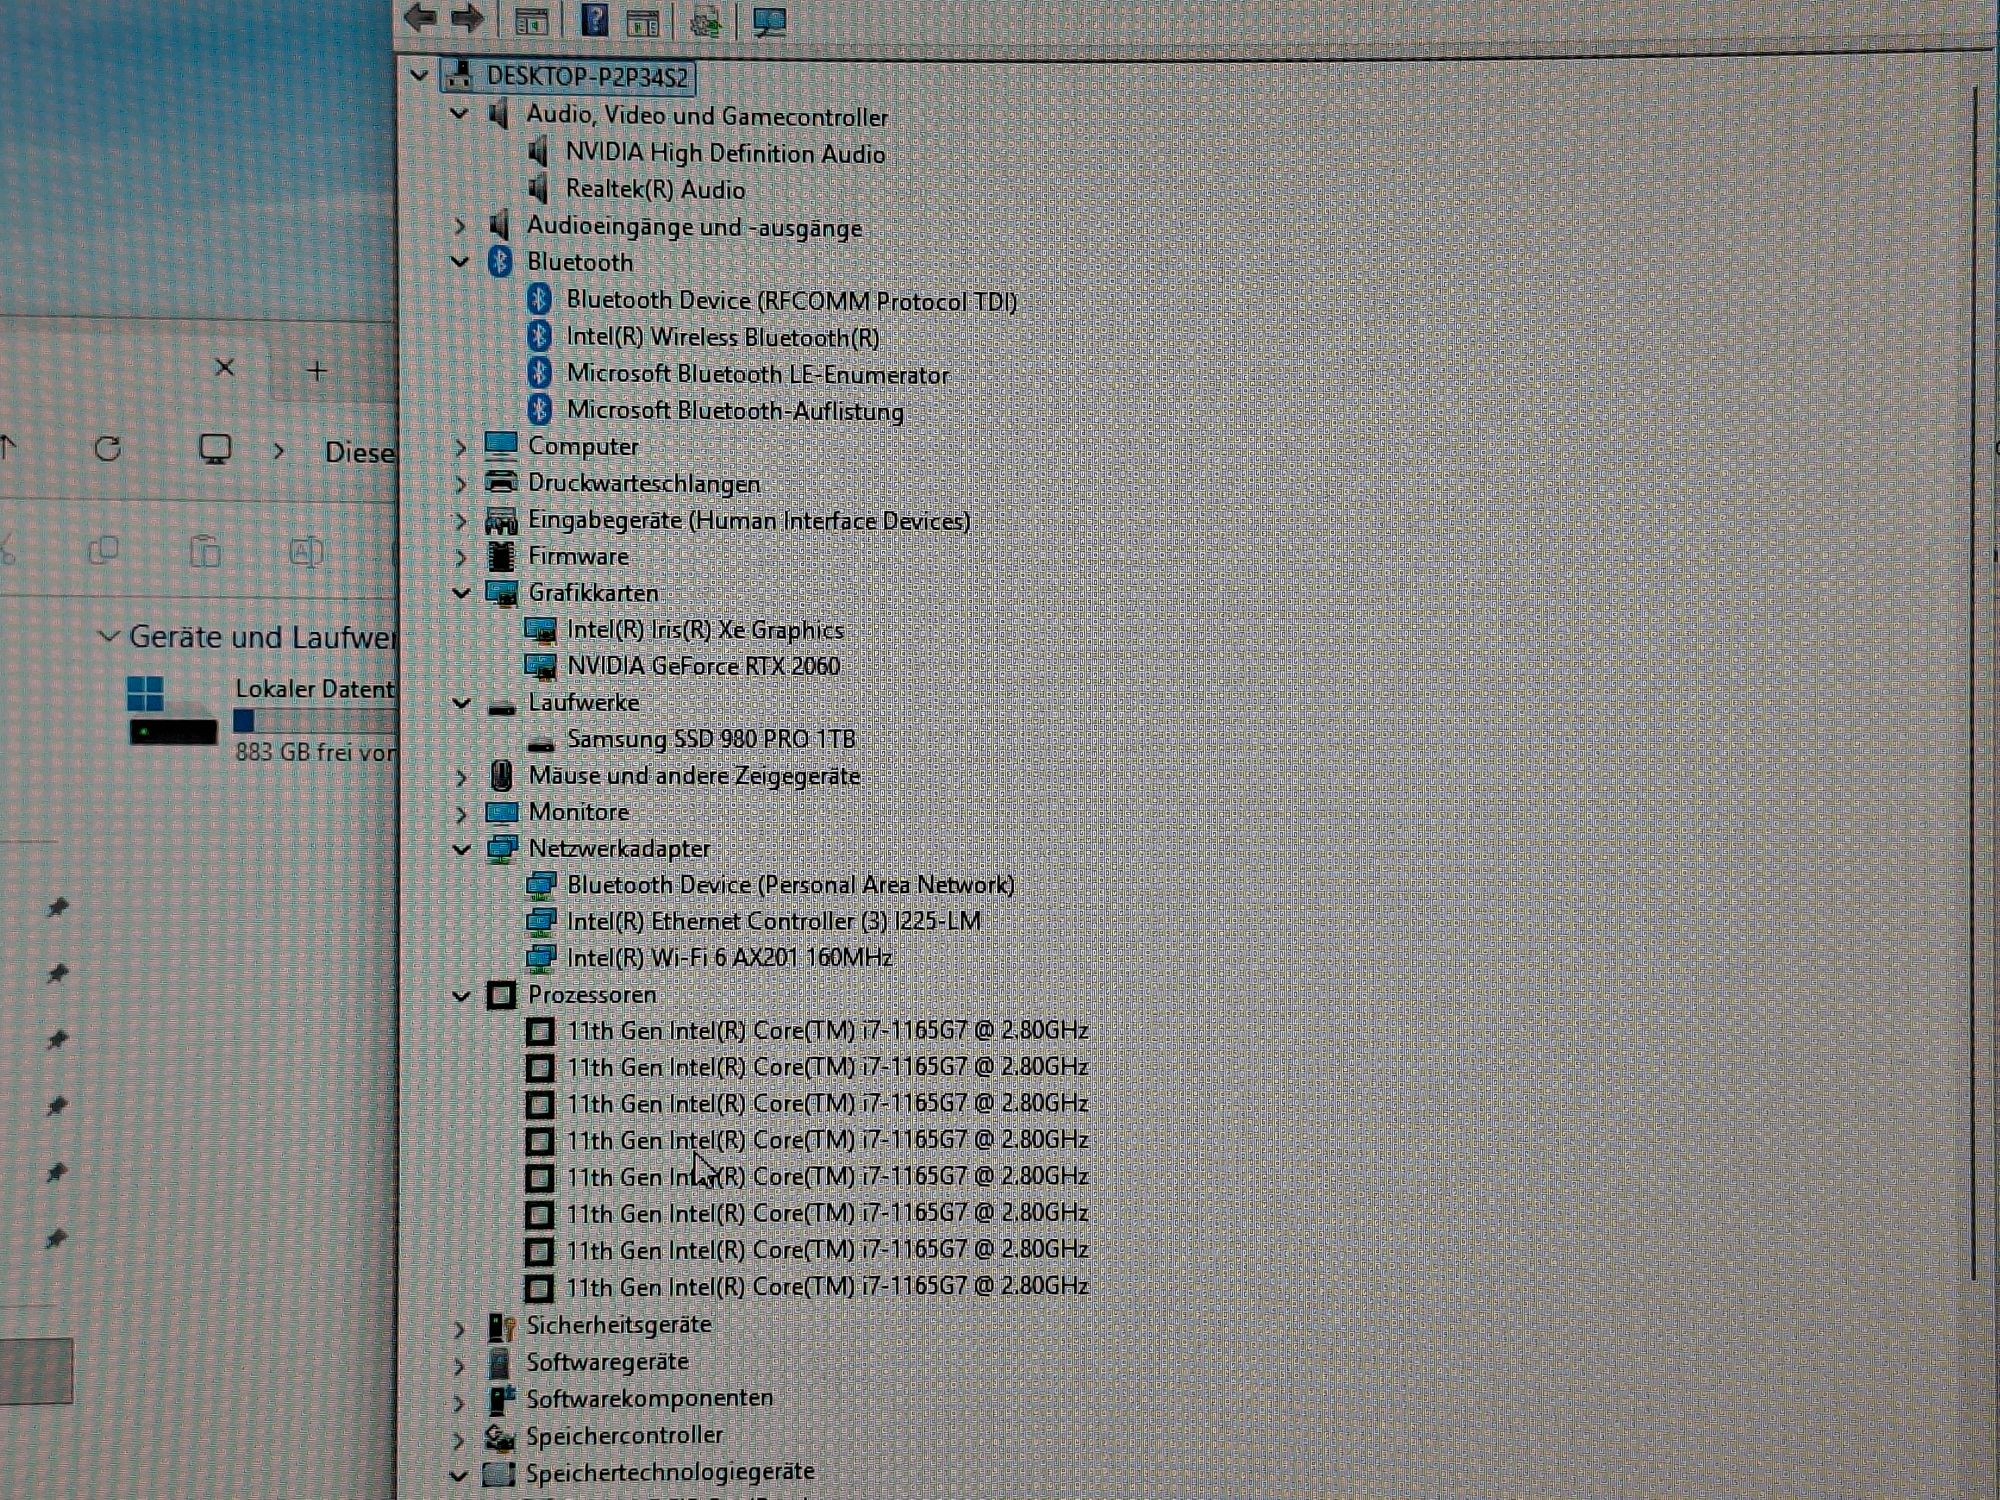Expand the Firmware category
This screenshot has height=1500, width=2000.
pyautogui.click(x=460, y=557)
